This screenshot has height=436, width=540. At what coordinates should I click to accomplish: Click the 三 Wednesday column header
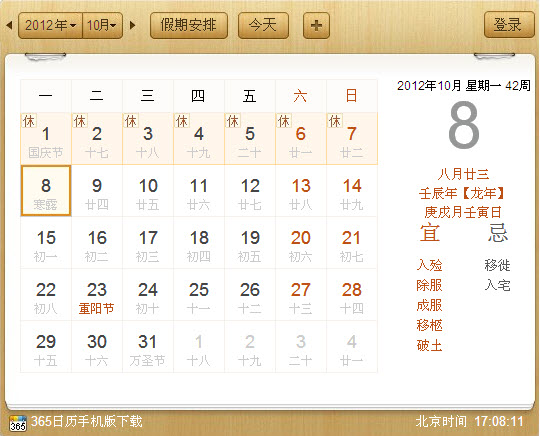pos(148,96)
